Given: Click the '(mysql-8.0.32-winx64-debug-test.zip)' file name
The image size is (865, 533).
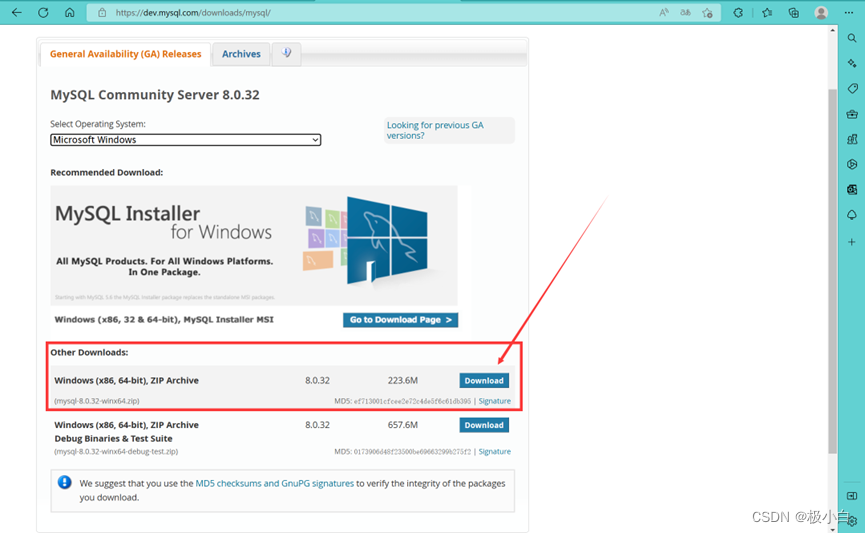Looking at the screenshot, I should pyautogui.click(x=116, y=451).
